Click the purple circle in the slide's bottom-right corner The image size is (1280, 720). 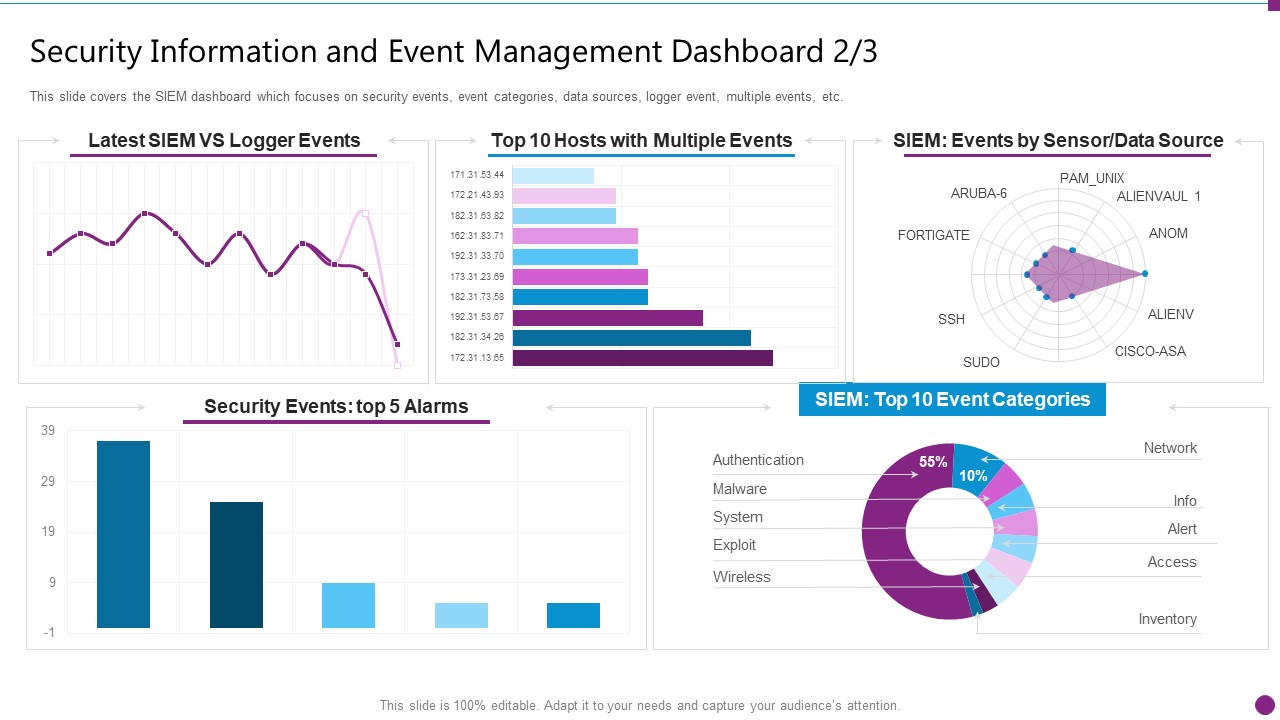pyautogui.click(x=1265, y=705)
